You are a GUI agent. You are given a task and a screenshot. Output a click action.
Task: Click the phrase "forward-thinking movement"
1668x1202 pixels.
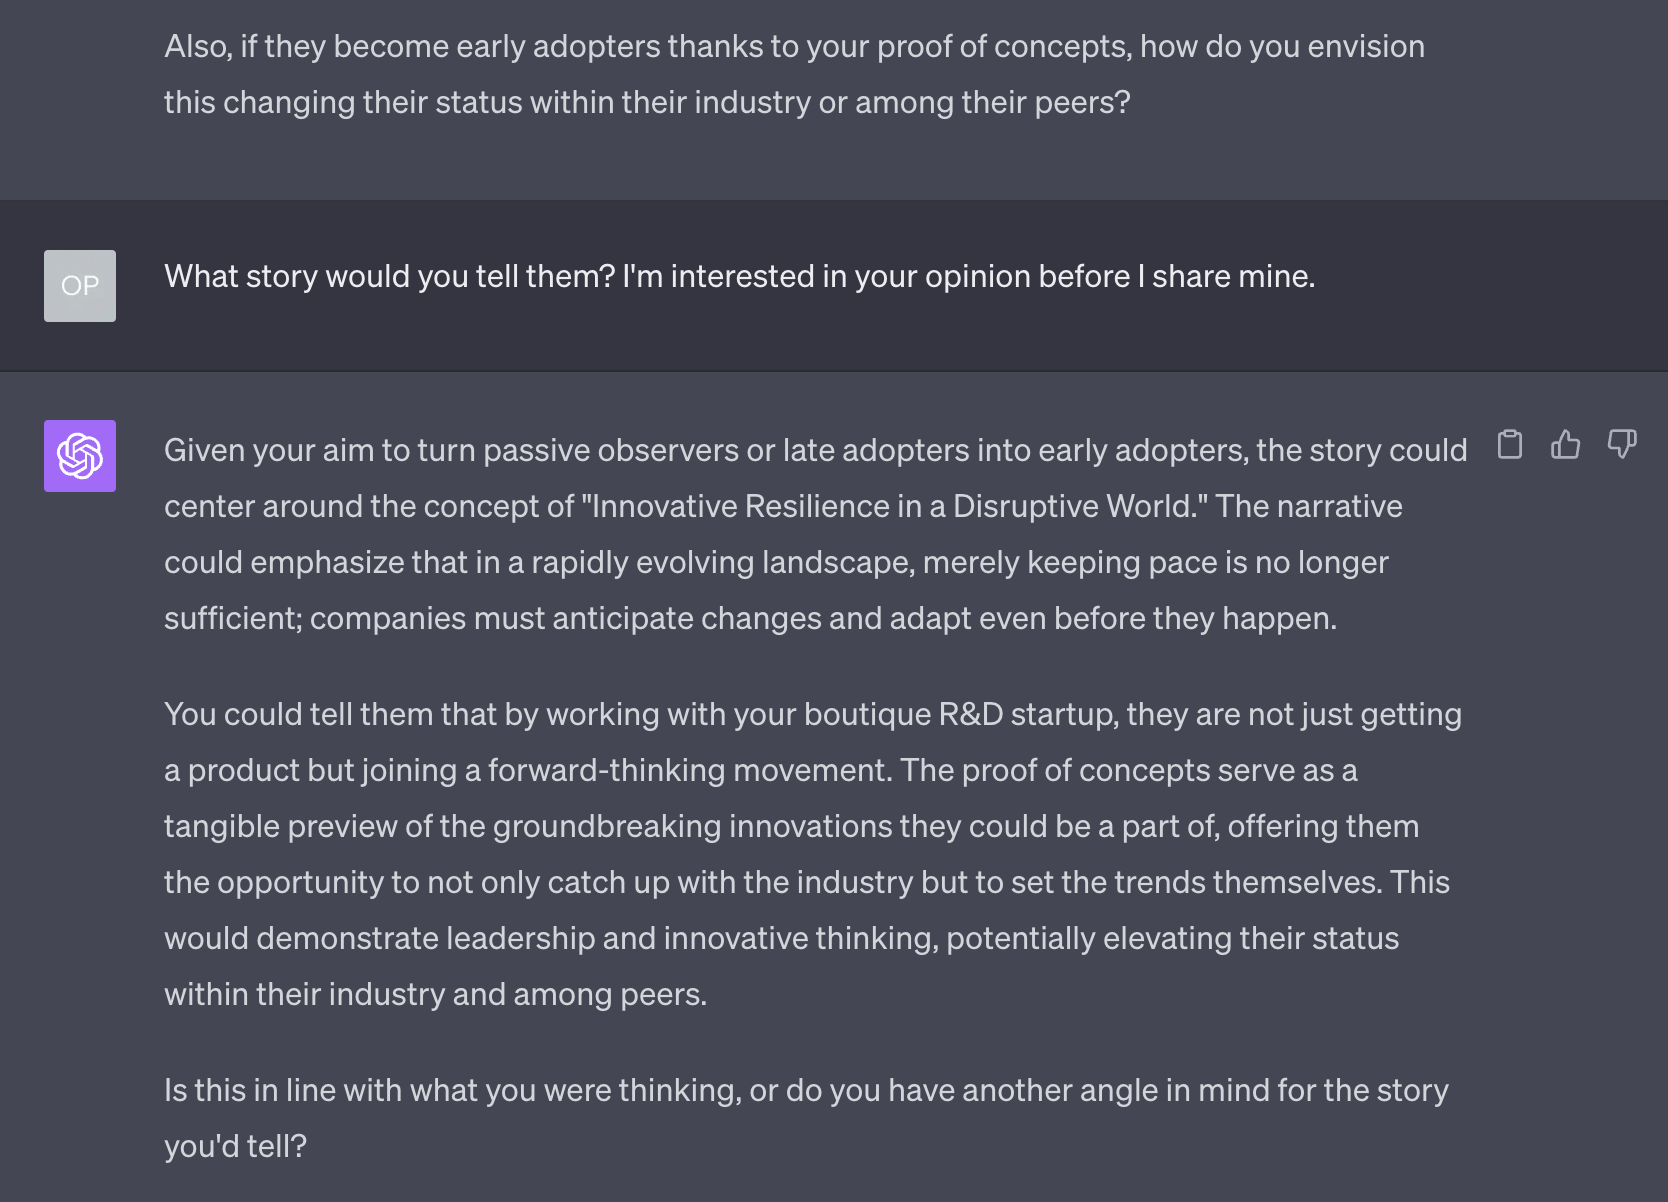tap(688, 770)
